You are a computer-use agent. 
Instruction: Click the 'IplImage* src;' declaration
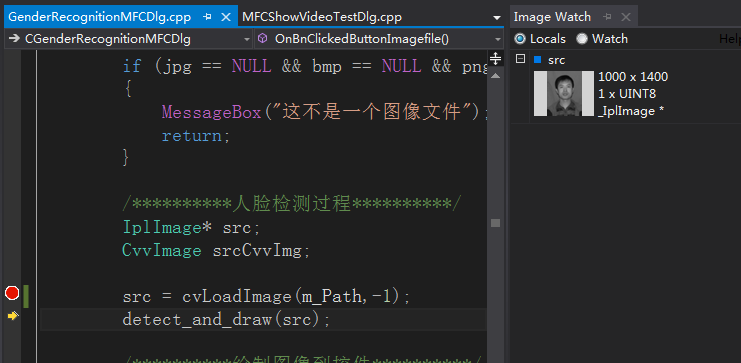coord(191,228)
